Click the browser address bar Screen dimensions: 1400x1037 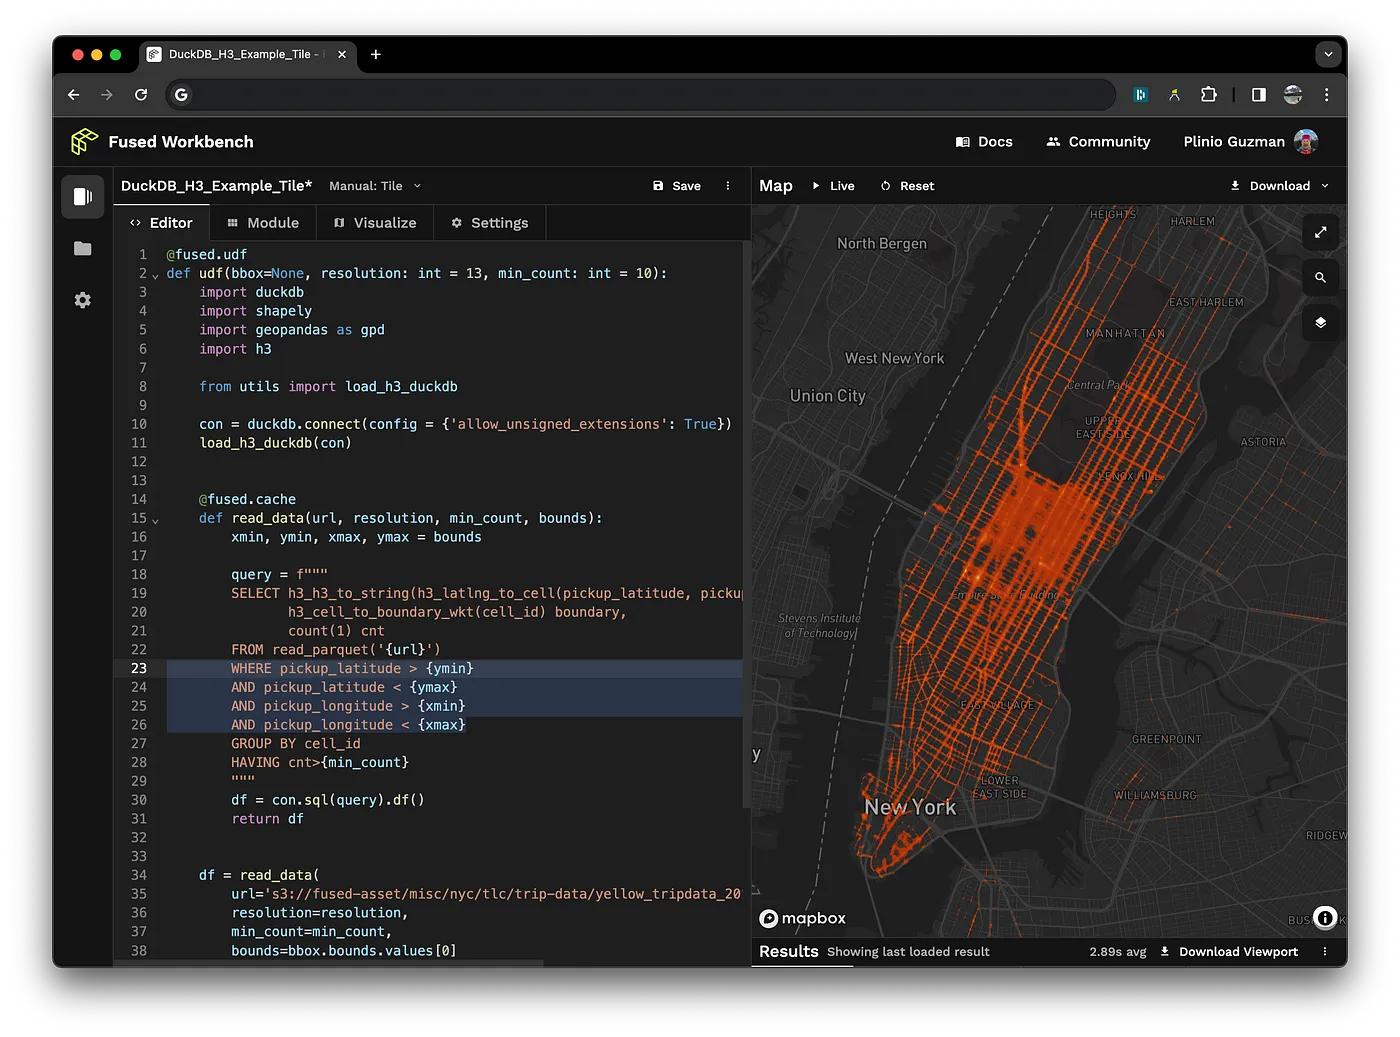point(640,95)
